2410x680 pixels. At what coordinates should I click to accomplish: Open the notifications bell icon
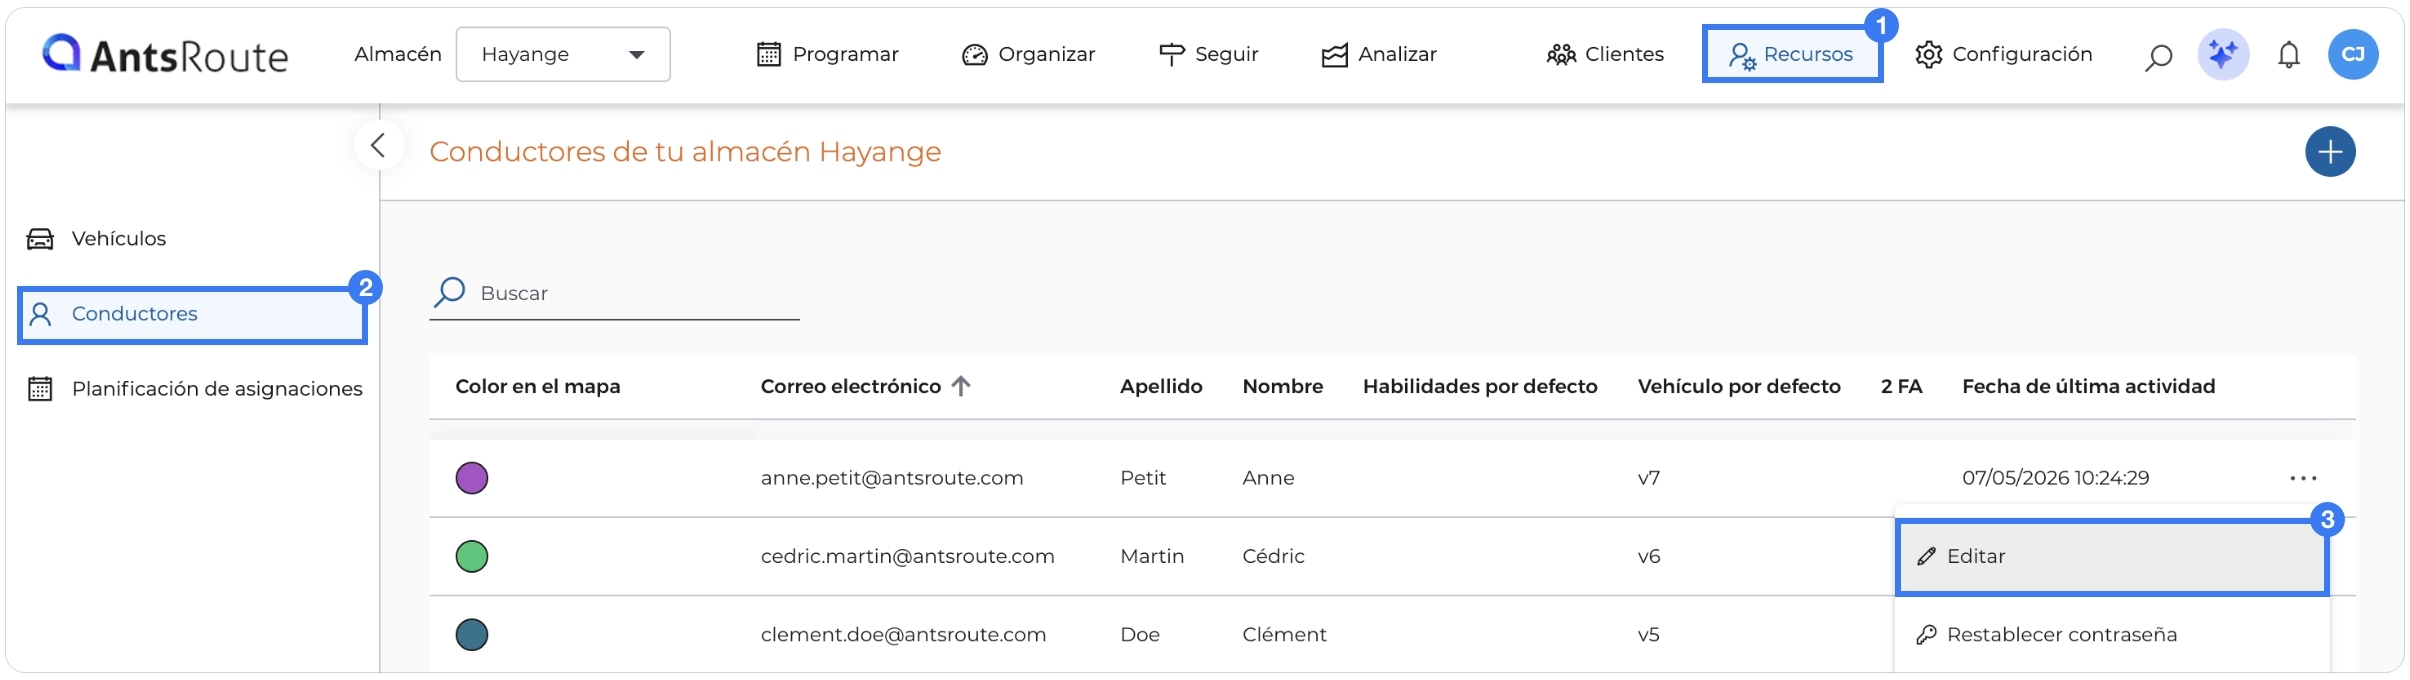pos(2288,55)
